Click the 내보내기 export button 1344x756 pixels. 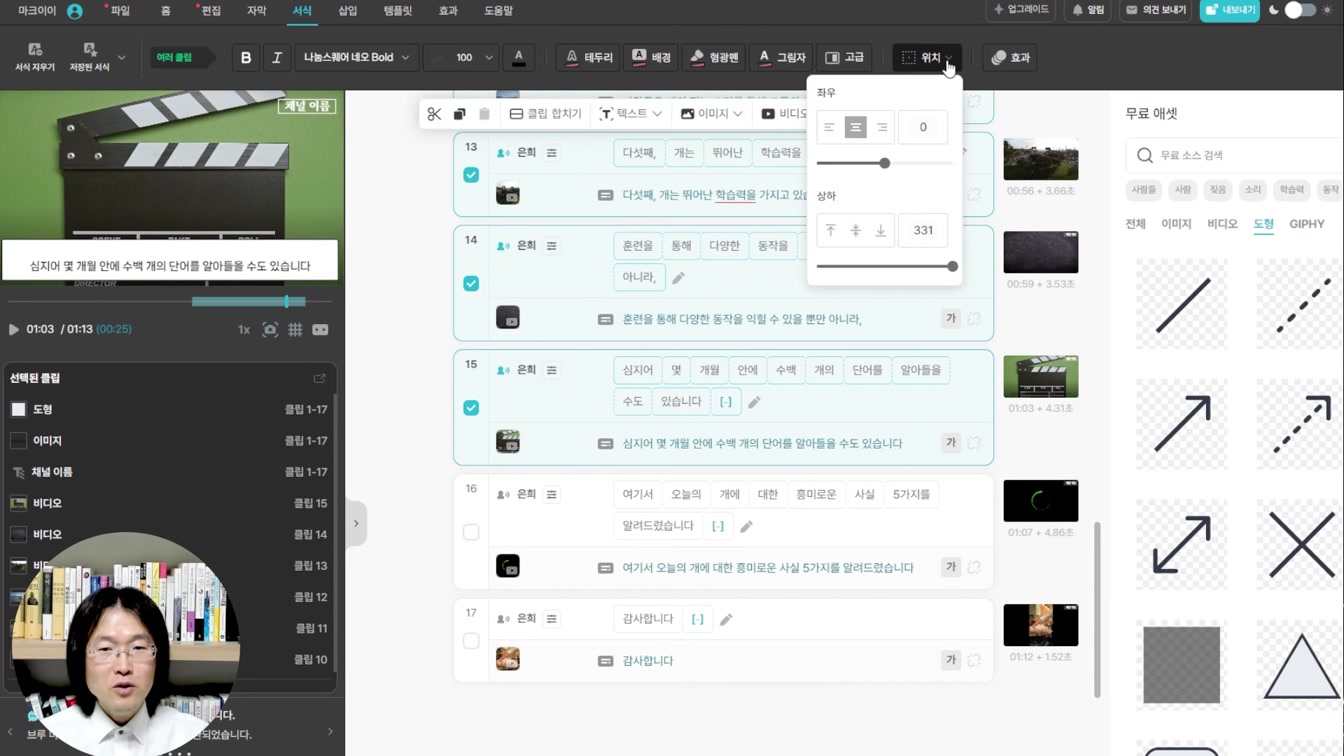pyautogui.click(x=1230, y=10)
